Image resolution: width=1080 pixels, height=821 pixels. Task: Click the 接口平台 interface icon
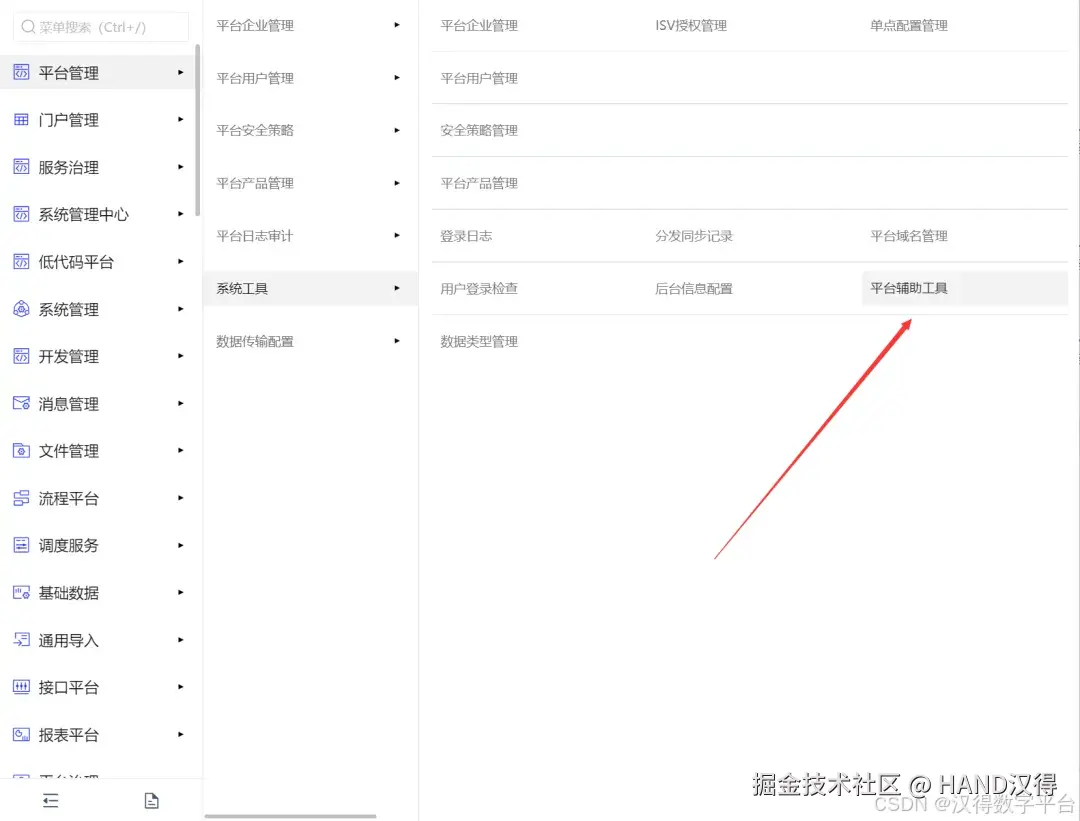coord(22,687)
